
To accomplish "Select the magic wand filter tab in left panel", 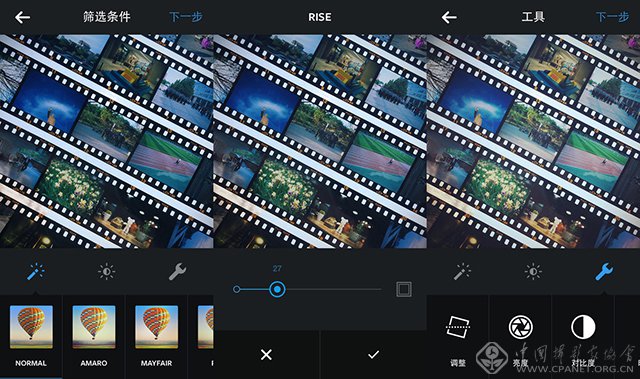I will pyautogui.click(x=36, y=272).
